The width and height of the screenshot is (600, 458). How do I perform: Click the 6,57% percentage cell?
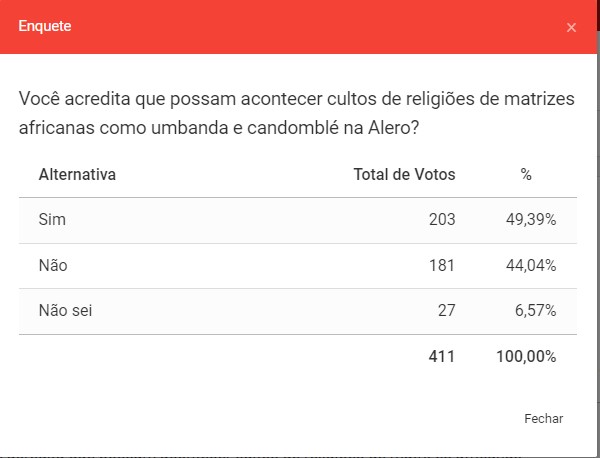tap(535, 311)
